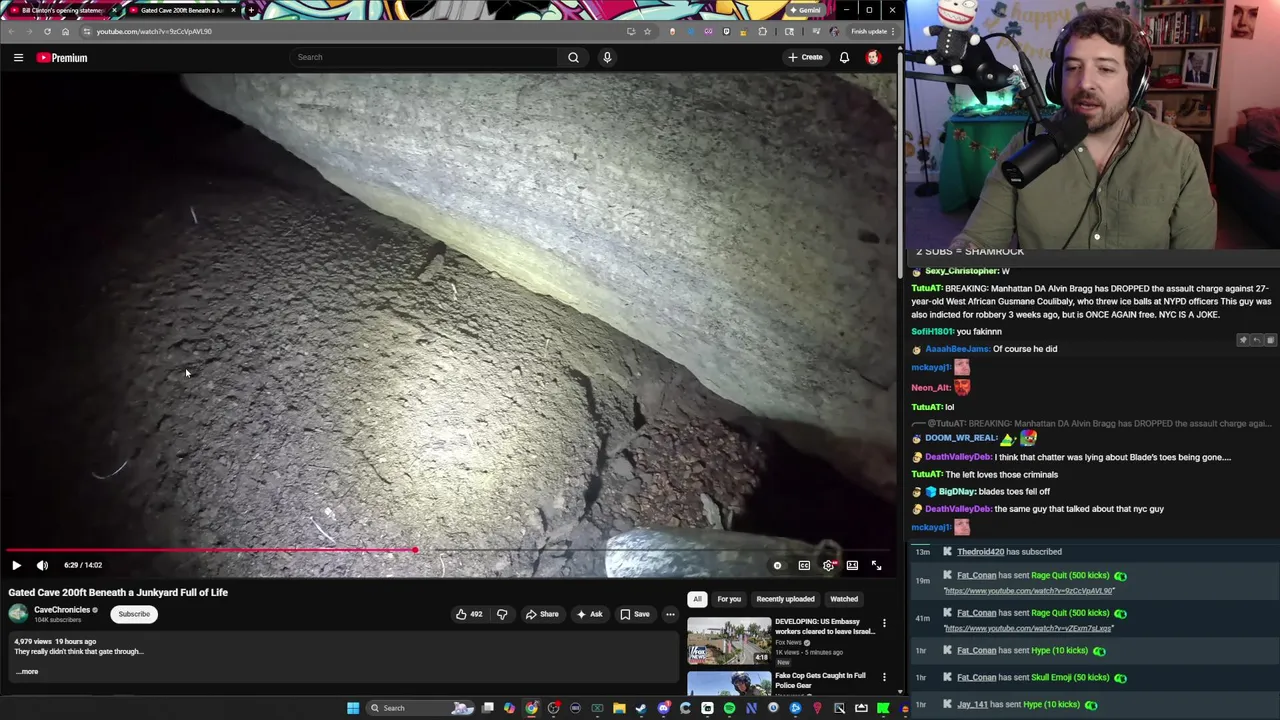Open the YouTube account avatar menu
This screenshot has width=1280, height=720.
point(873,57)
